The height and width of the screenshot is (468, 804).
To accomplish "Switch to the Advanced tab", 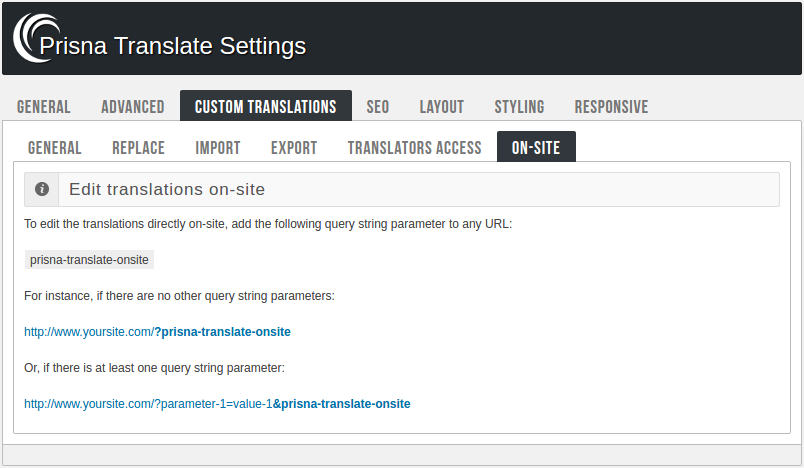I will point(133,107).
